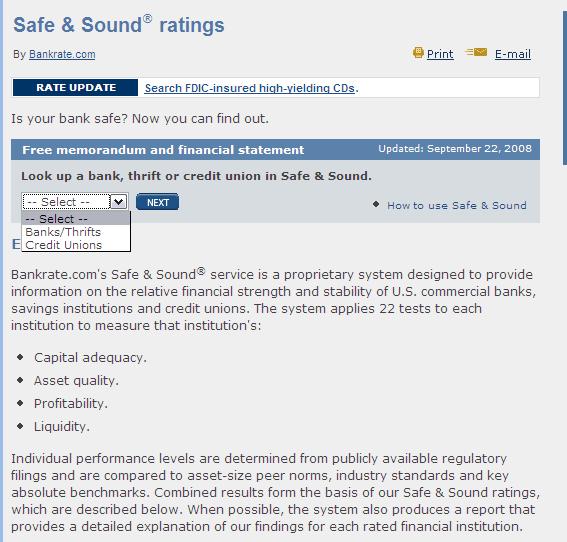Open the E-mail link

[x=513, y=54]
